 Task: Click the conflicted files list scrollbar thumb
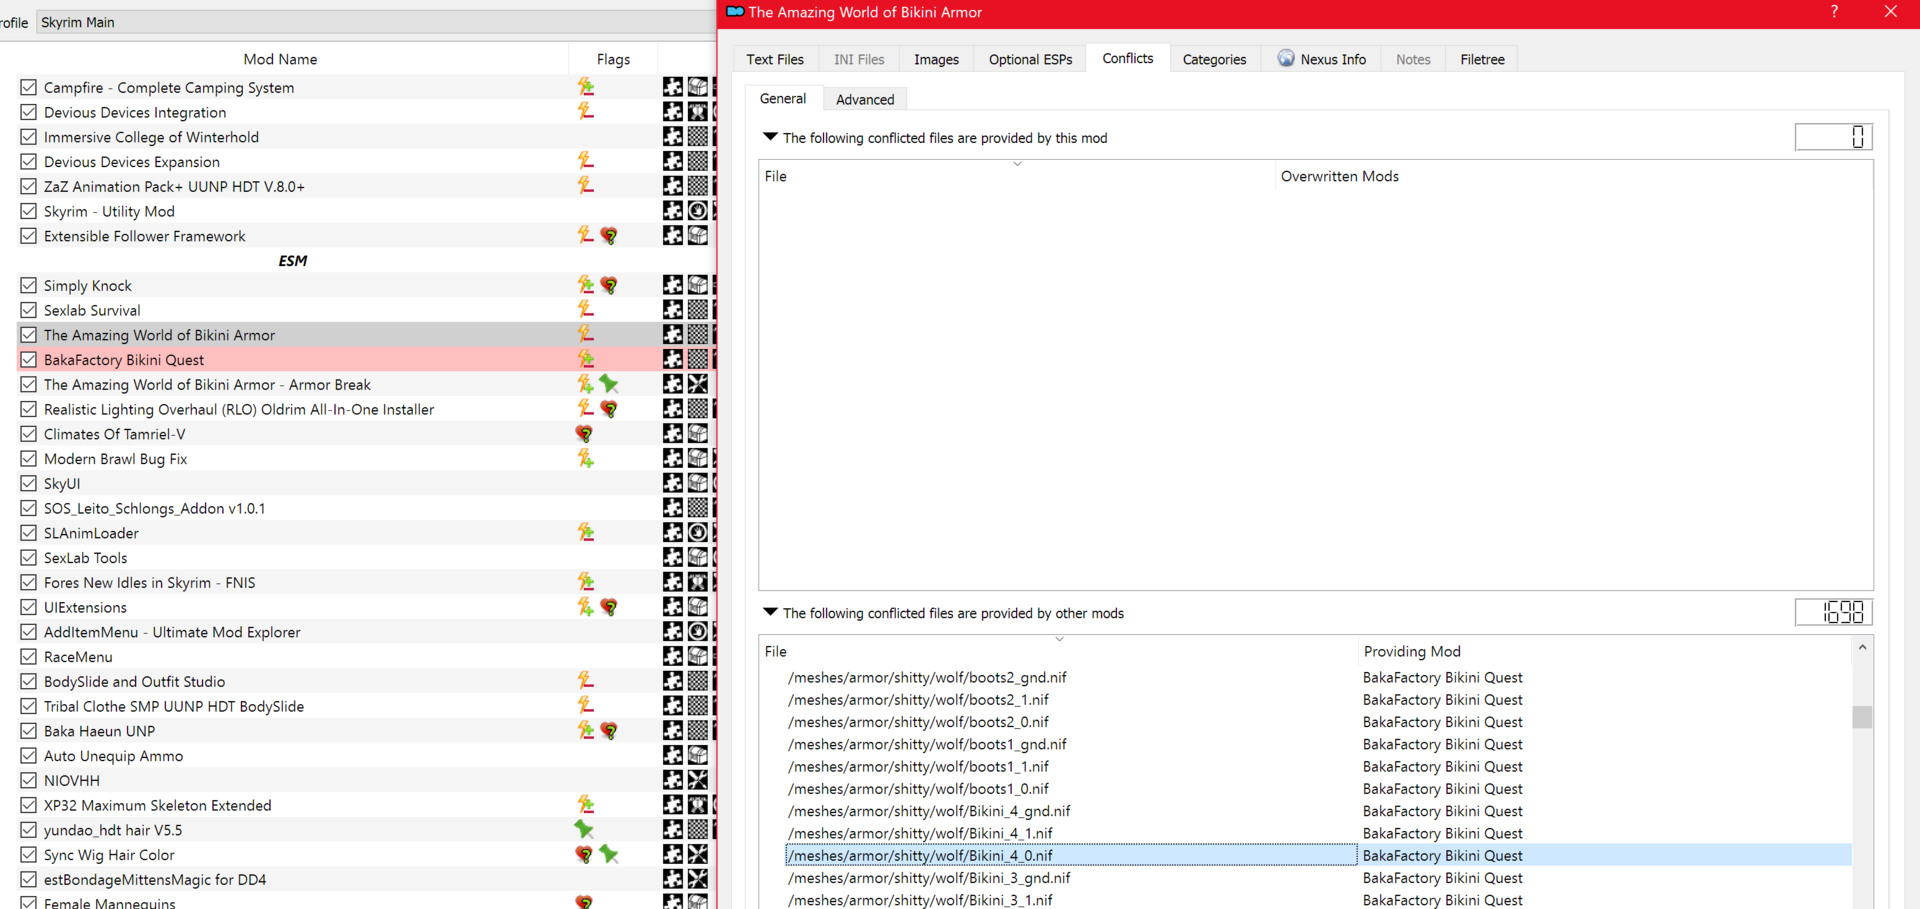pos(1862,716)
